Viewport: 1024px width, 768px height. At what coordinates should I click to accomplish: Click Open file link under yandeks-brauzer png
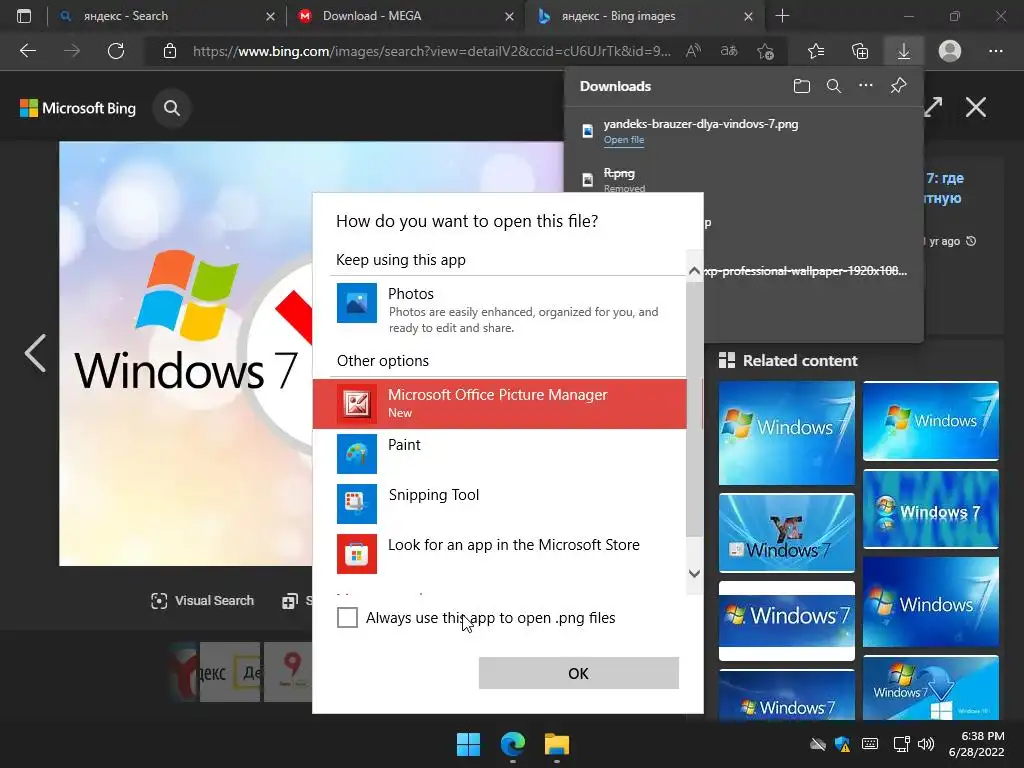624,140
